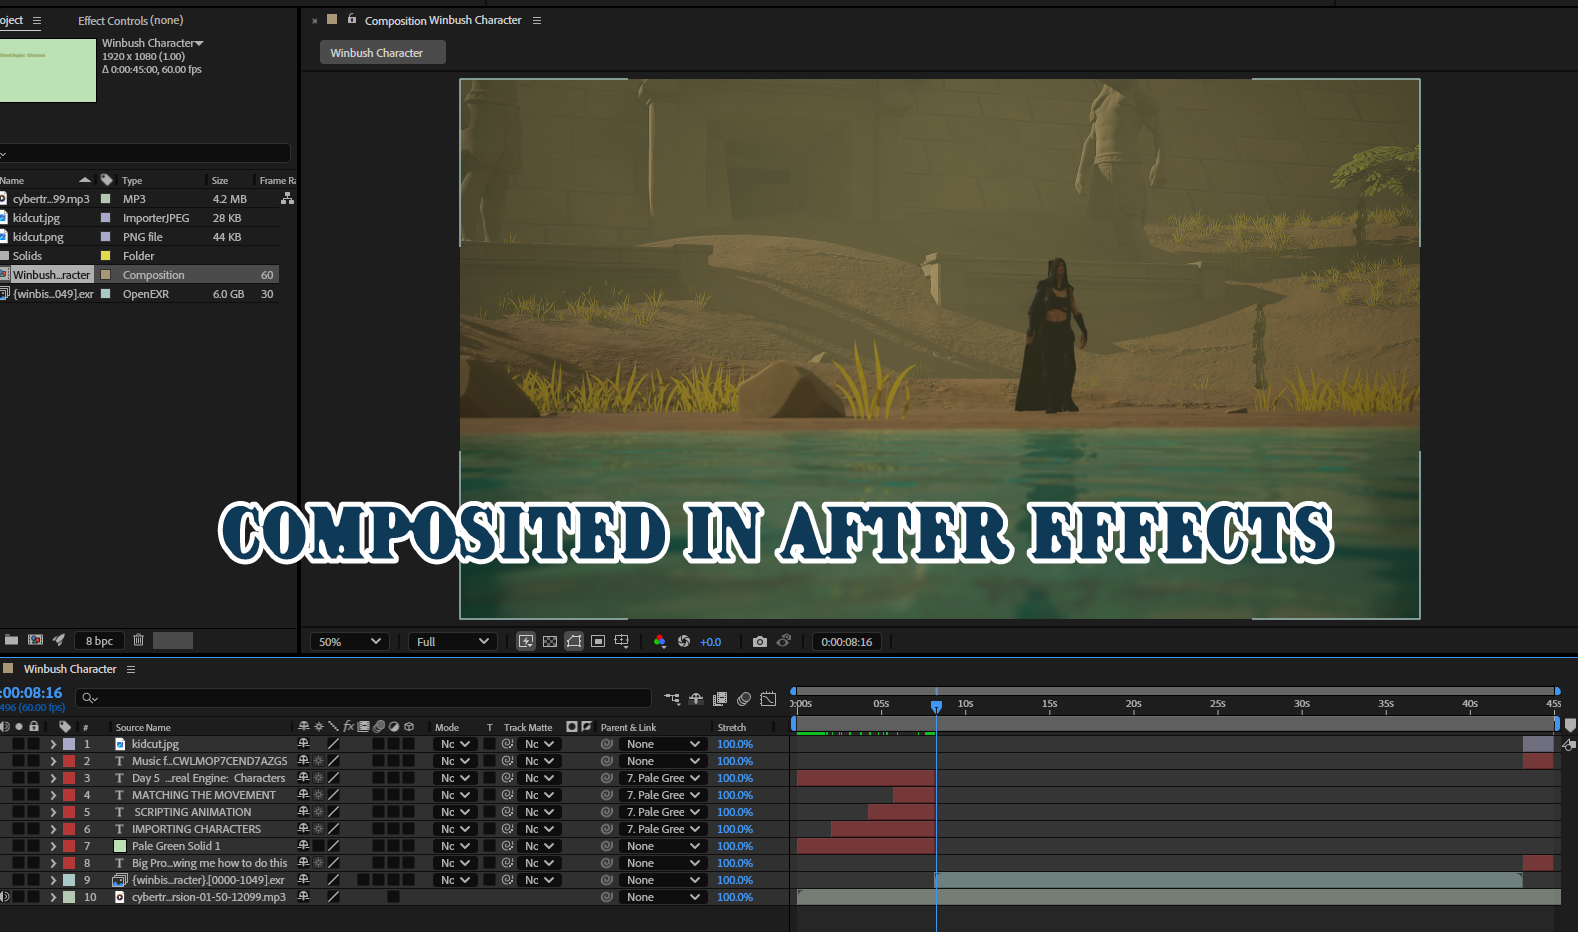This screenshot has height=932, width=1578.
Task: Click the playhead current-time indicator at 08:16
Action: click(x=936, y=706)
